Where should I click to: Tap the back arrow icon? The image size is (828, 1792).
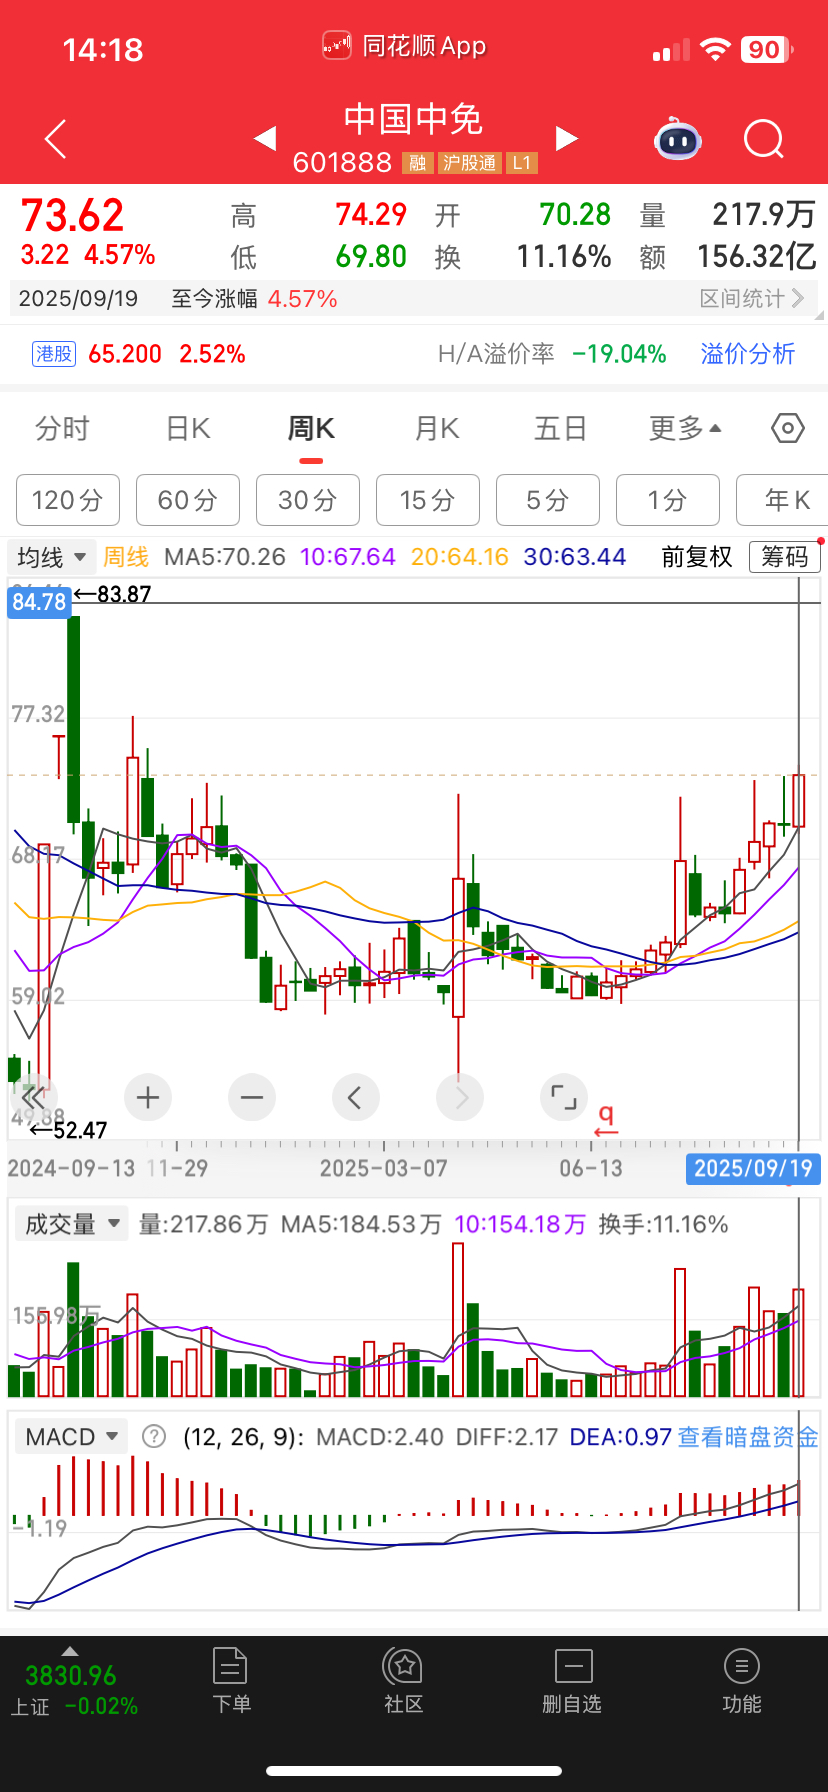click(x=56, y=139)
